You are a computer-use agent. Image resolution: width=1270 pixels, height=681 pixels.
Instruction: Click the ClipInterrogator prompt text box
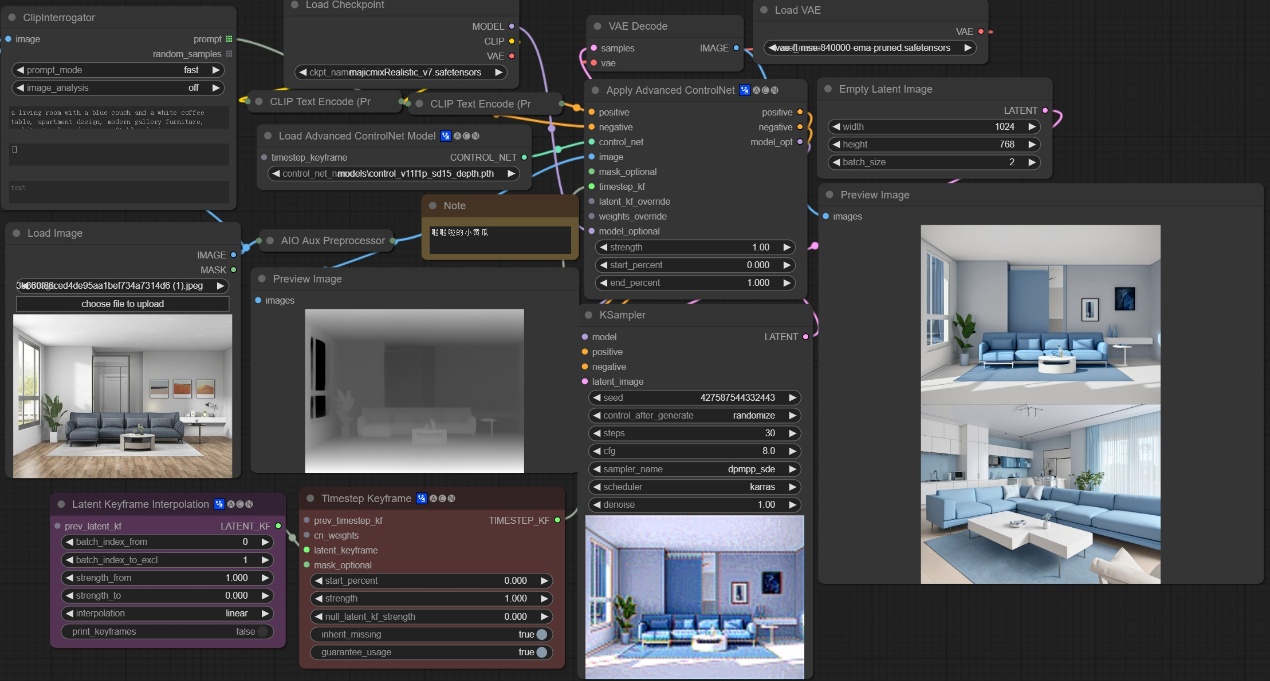point(119,118)
